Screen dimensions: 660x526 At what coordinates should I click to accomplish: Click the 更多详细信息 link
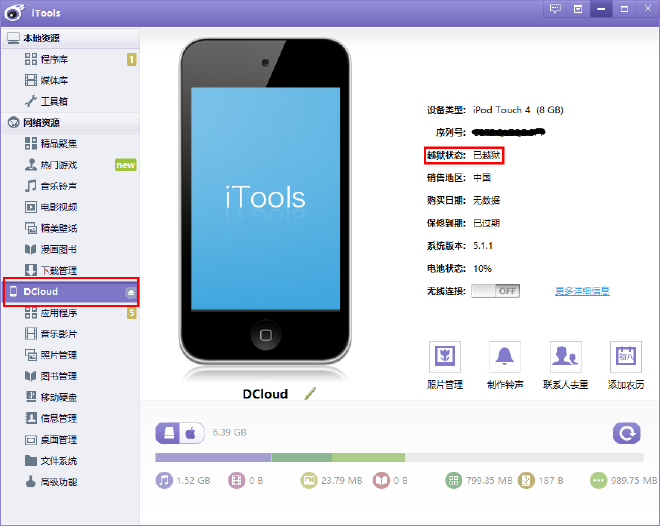(x=582, y=291)
